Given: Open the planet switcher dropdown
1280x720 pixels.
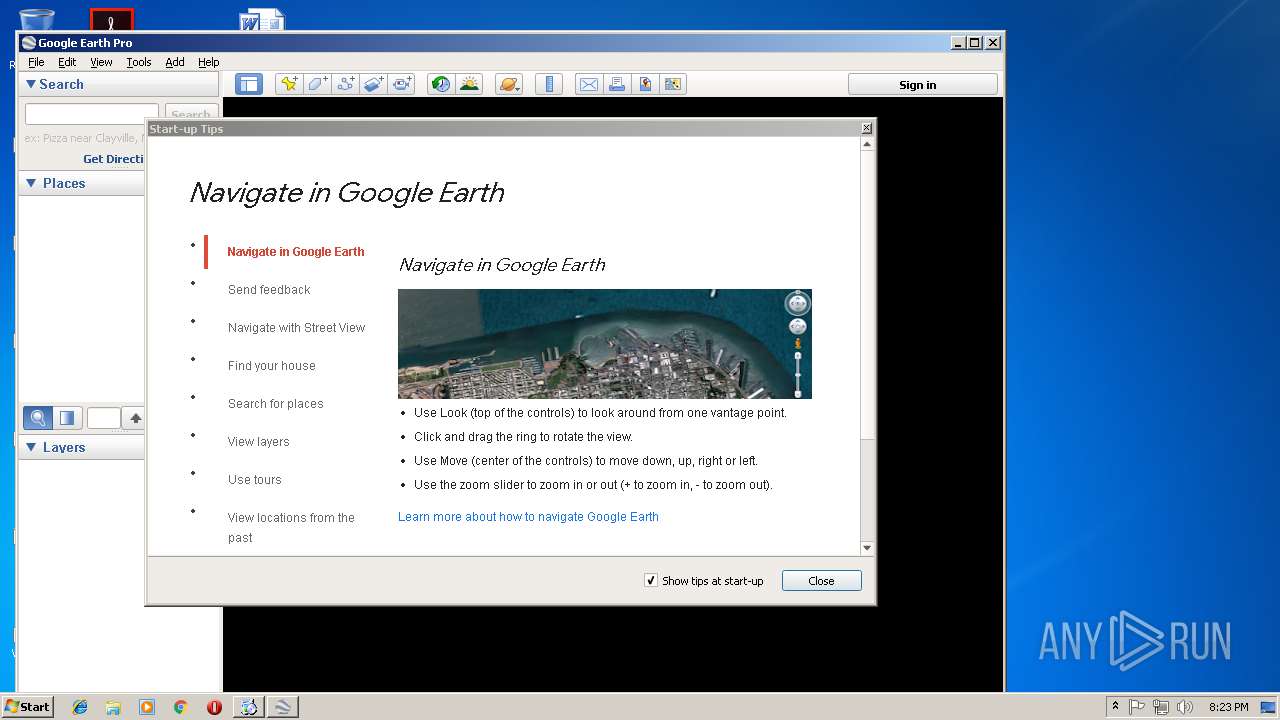Looking at the screenshot, I should [508, 85].
